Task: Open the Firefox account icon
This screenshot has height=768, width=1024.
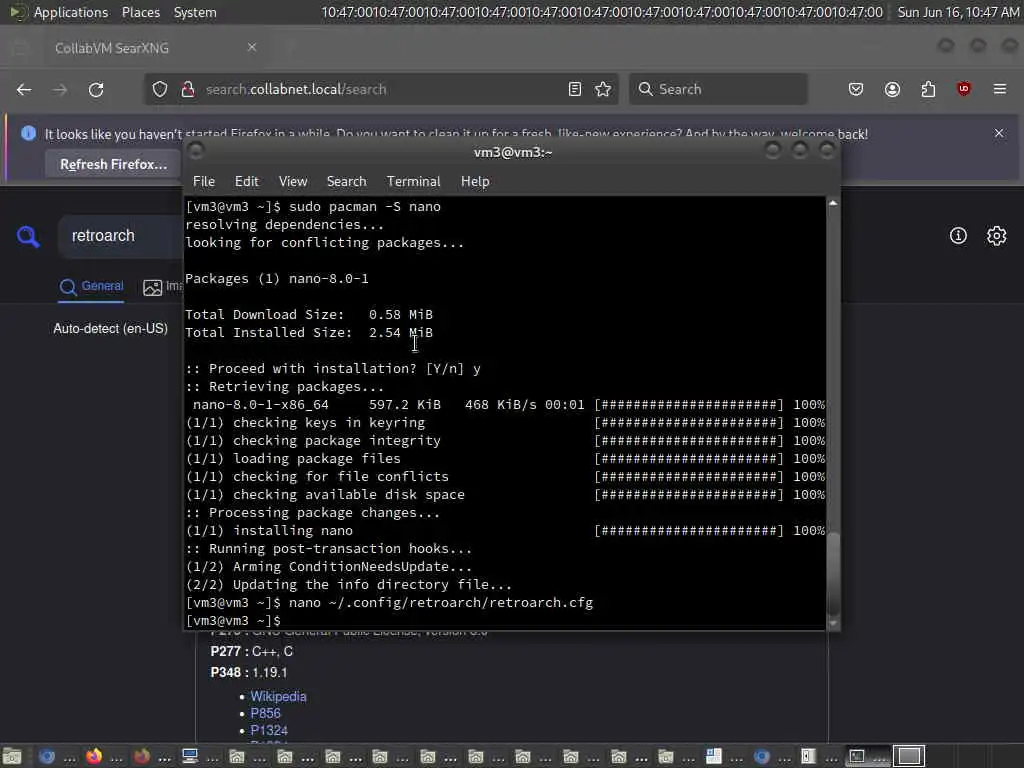Action: [x=892, y=89]
